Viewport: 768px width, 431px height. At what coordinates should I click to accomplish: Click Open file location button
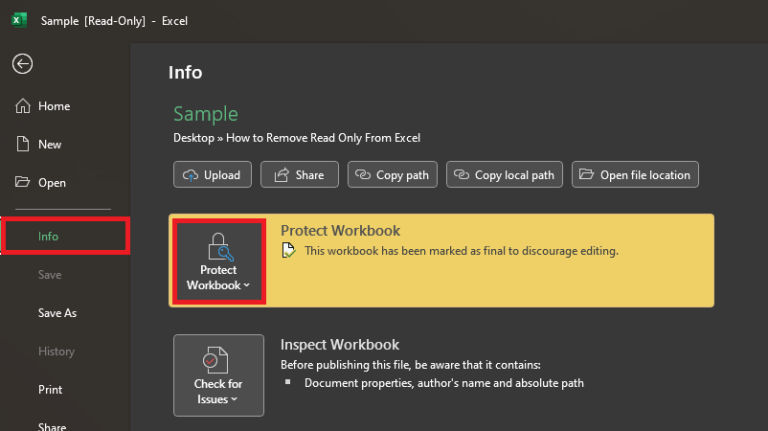[x=635, y=175]
